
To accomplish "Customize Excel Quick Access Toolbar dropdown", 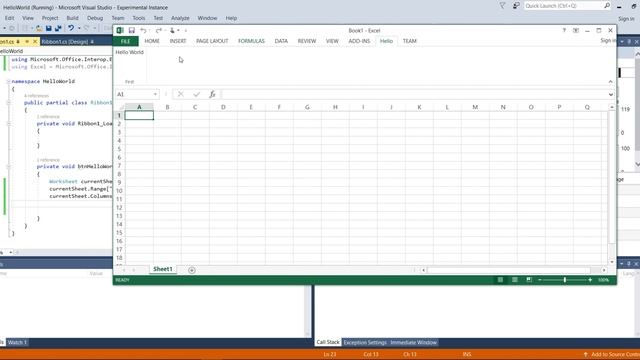I will [186, 30].
